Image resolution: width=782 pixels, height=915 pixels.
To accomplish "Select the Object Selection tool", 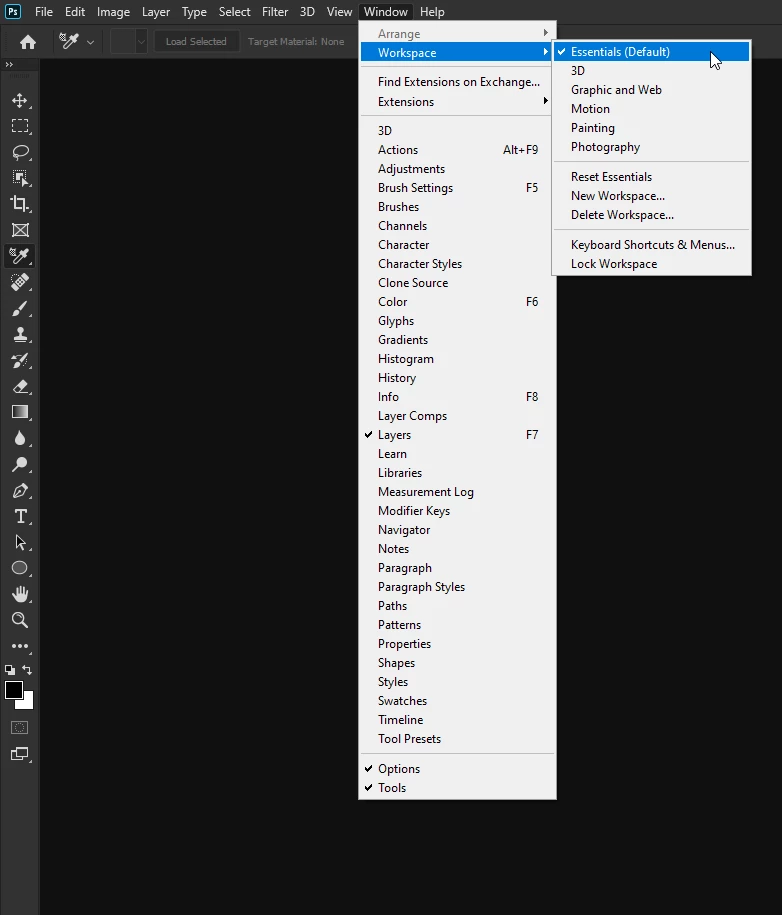I will pos(20,178).
